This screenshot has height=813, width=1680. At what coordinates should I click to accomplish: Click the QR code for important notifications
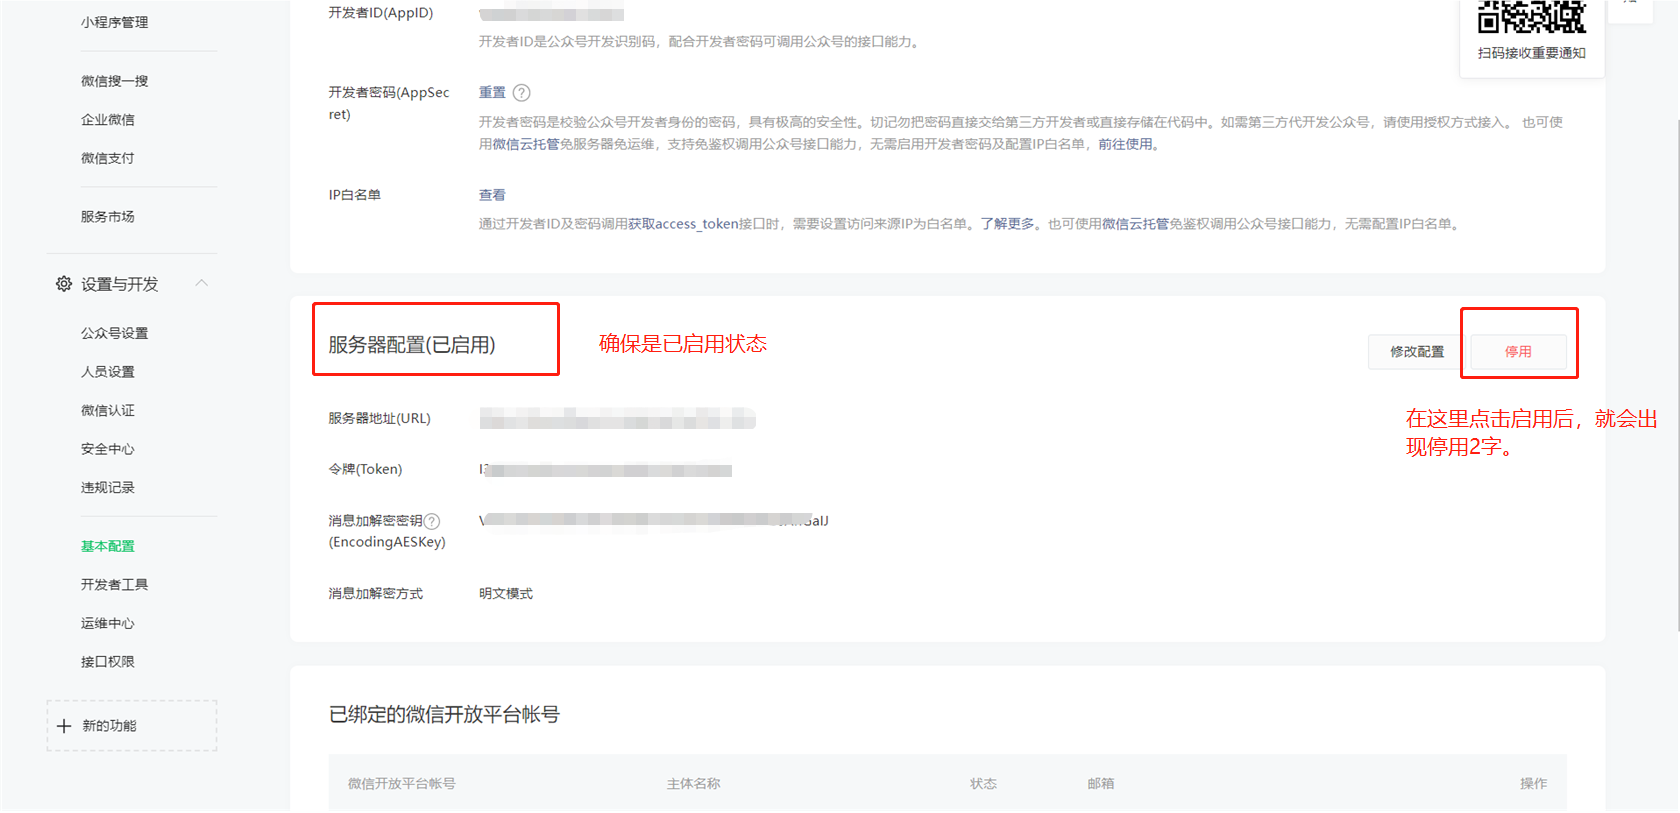tap(1531, 16)
